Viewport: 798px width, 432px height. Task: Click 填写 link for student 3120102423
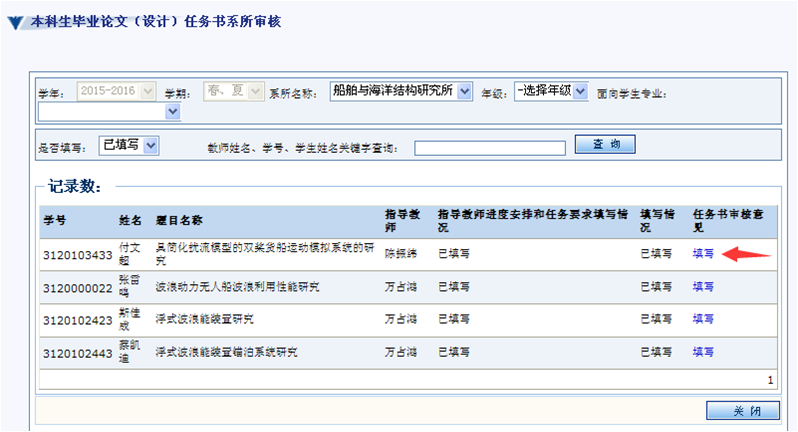pos(703,320)
